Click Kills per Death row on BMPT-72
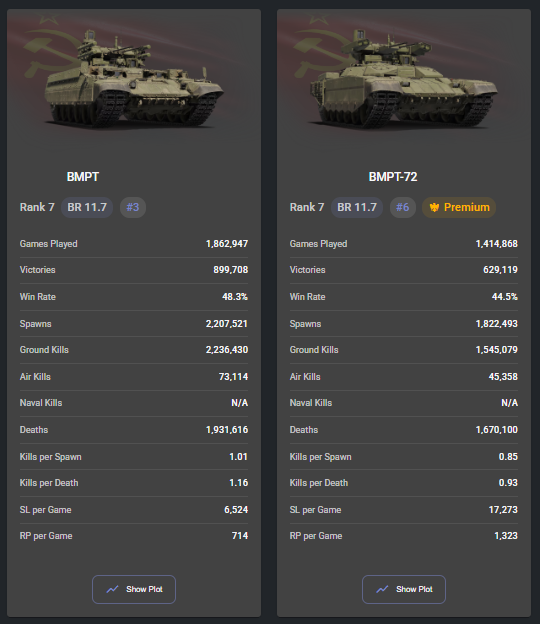 pos(404,483)
